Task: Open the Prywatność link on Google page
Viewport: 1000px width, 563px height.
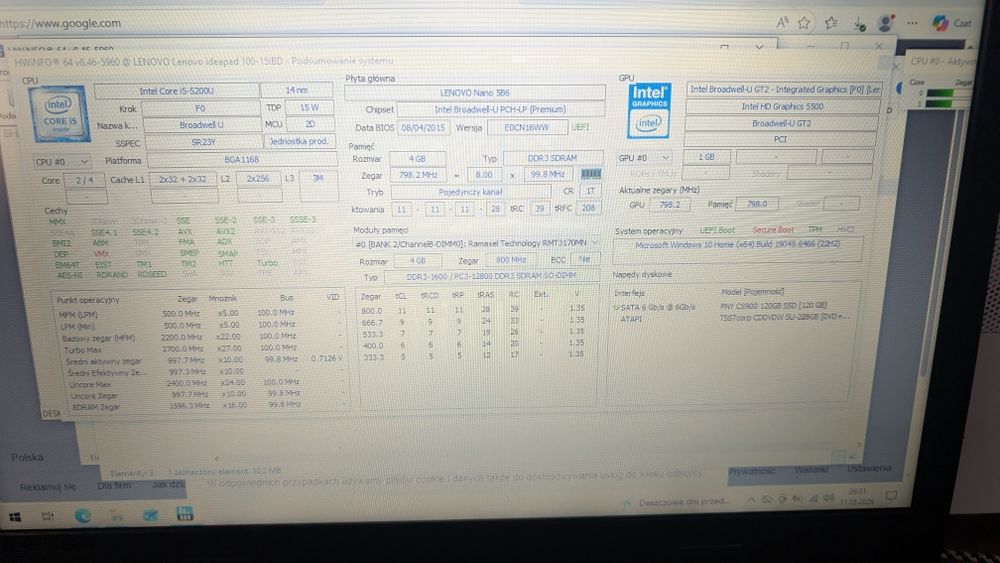Action: coord(751,471)
